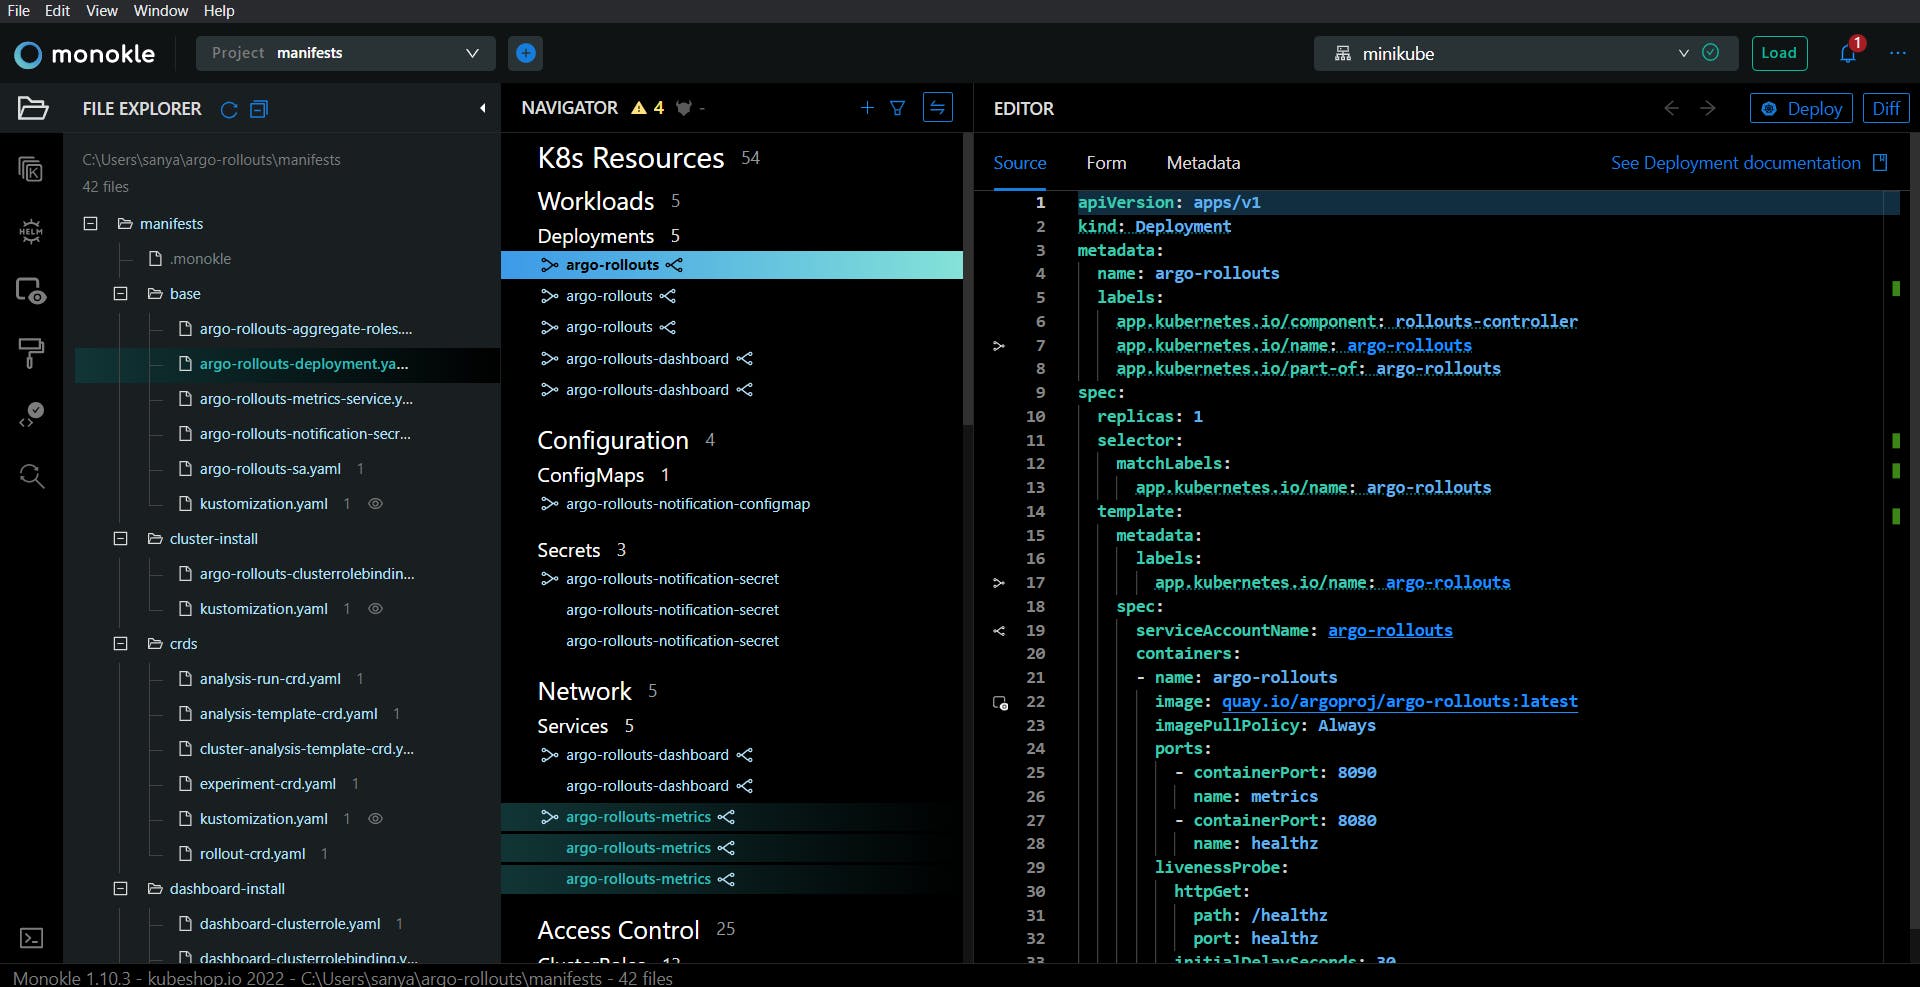Open the Edit menu
The image size is (1920, 987).
(57, 11)
